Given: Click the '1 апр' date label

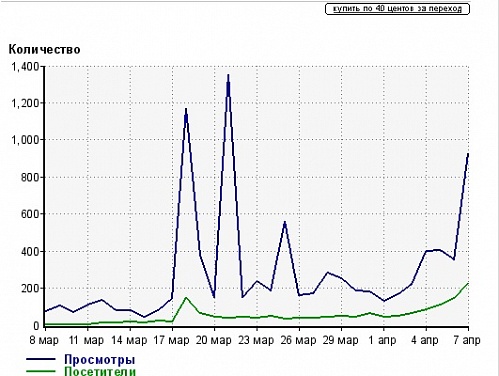Looking at the screenshot, I should pyautogui.click(x=383, y=340).
